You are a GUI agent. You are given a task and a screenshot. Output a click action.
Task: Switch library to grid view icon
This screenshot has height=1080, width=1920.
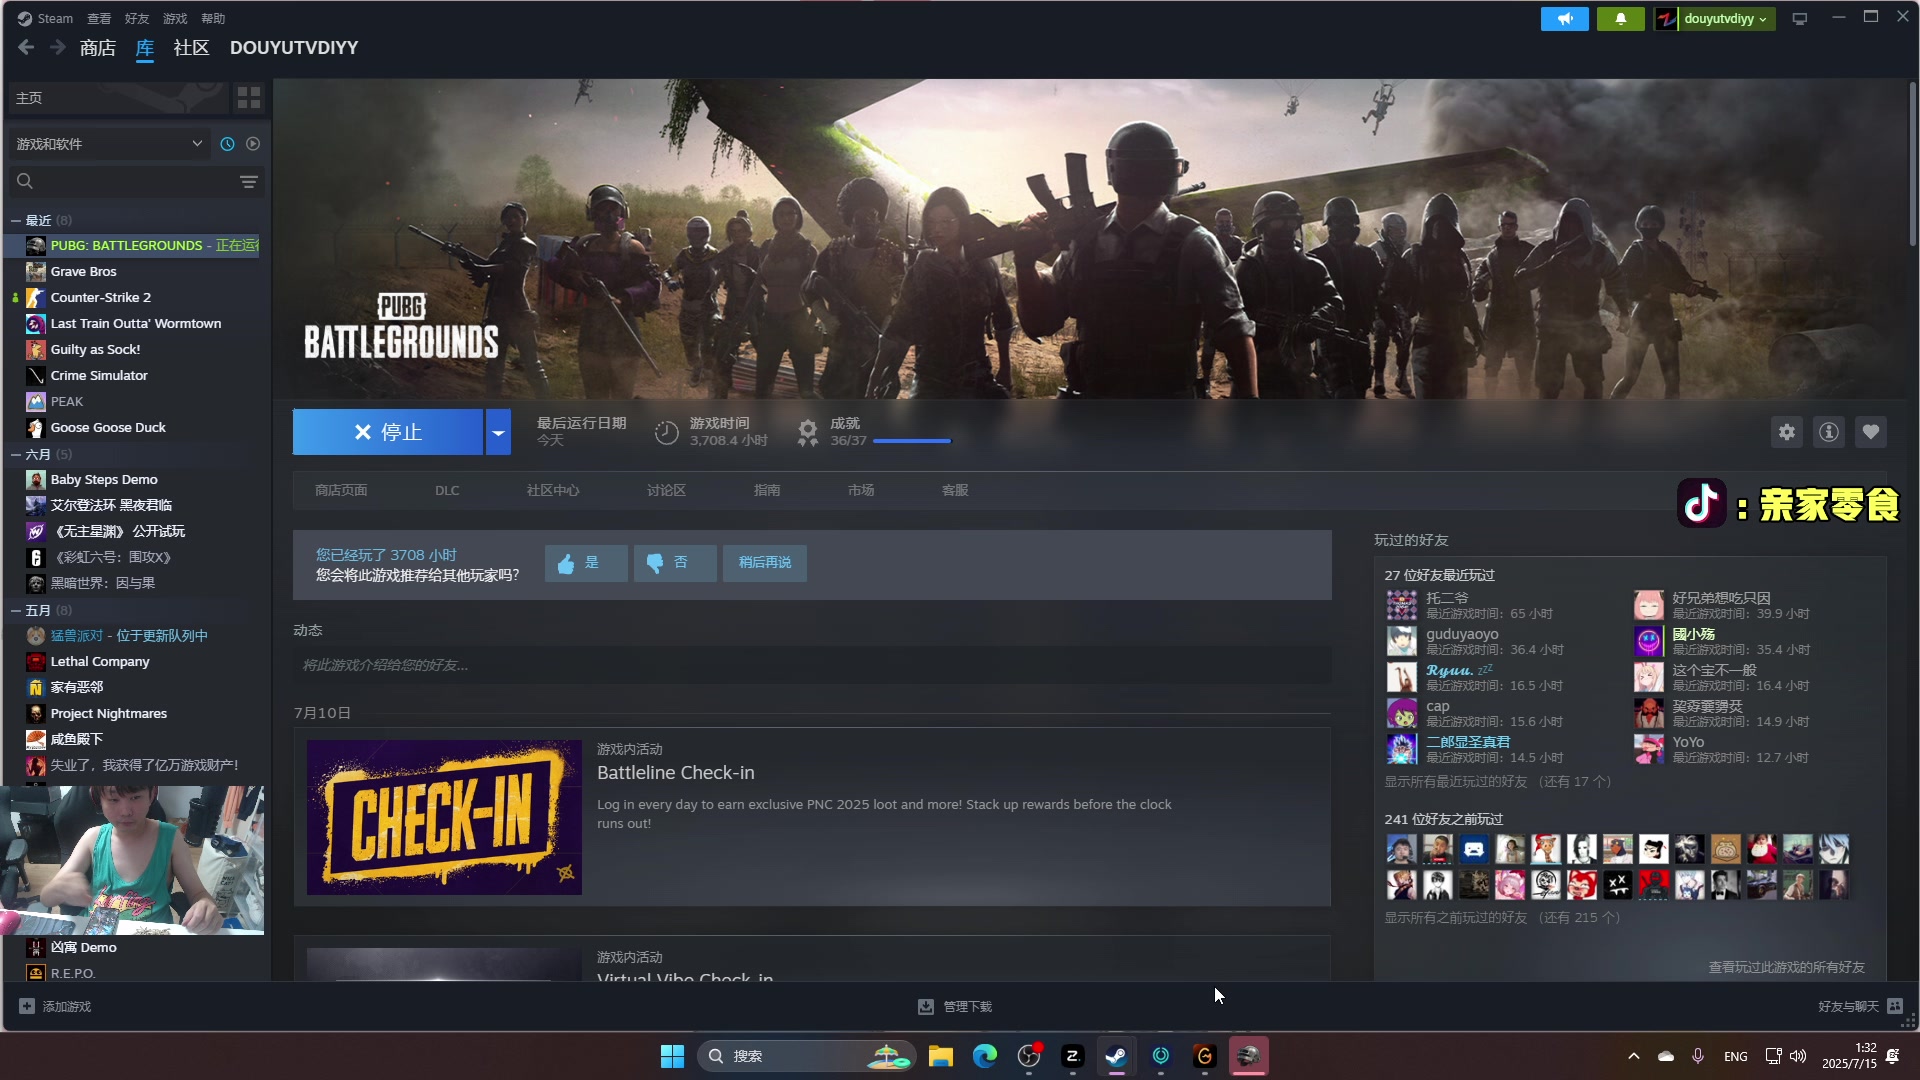click(x=249, y=98)
